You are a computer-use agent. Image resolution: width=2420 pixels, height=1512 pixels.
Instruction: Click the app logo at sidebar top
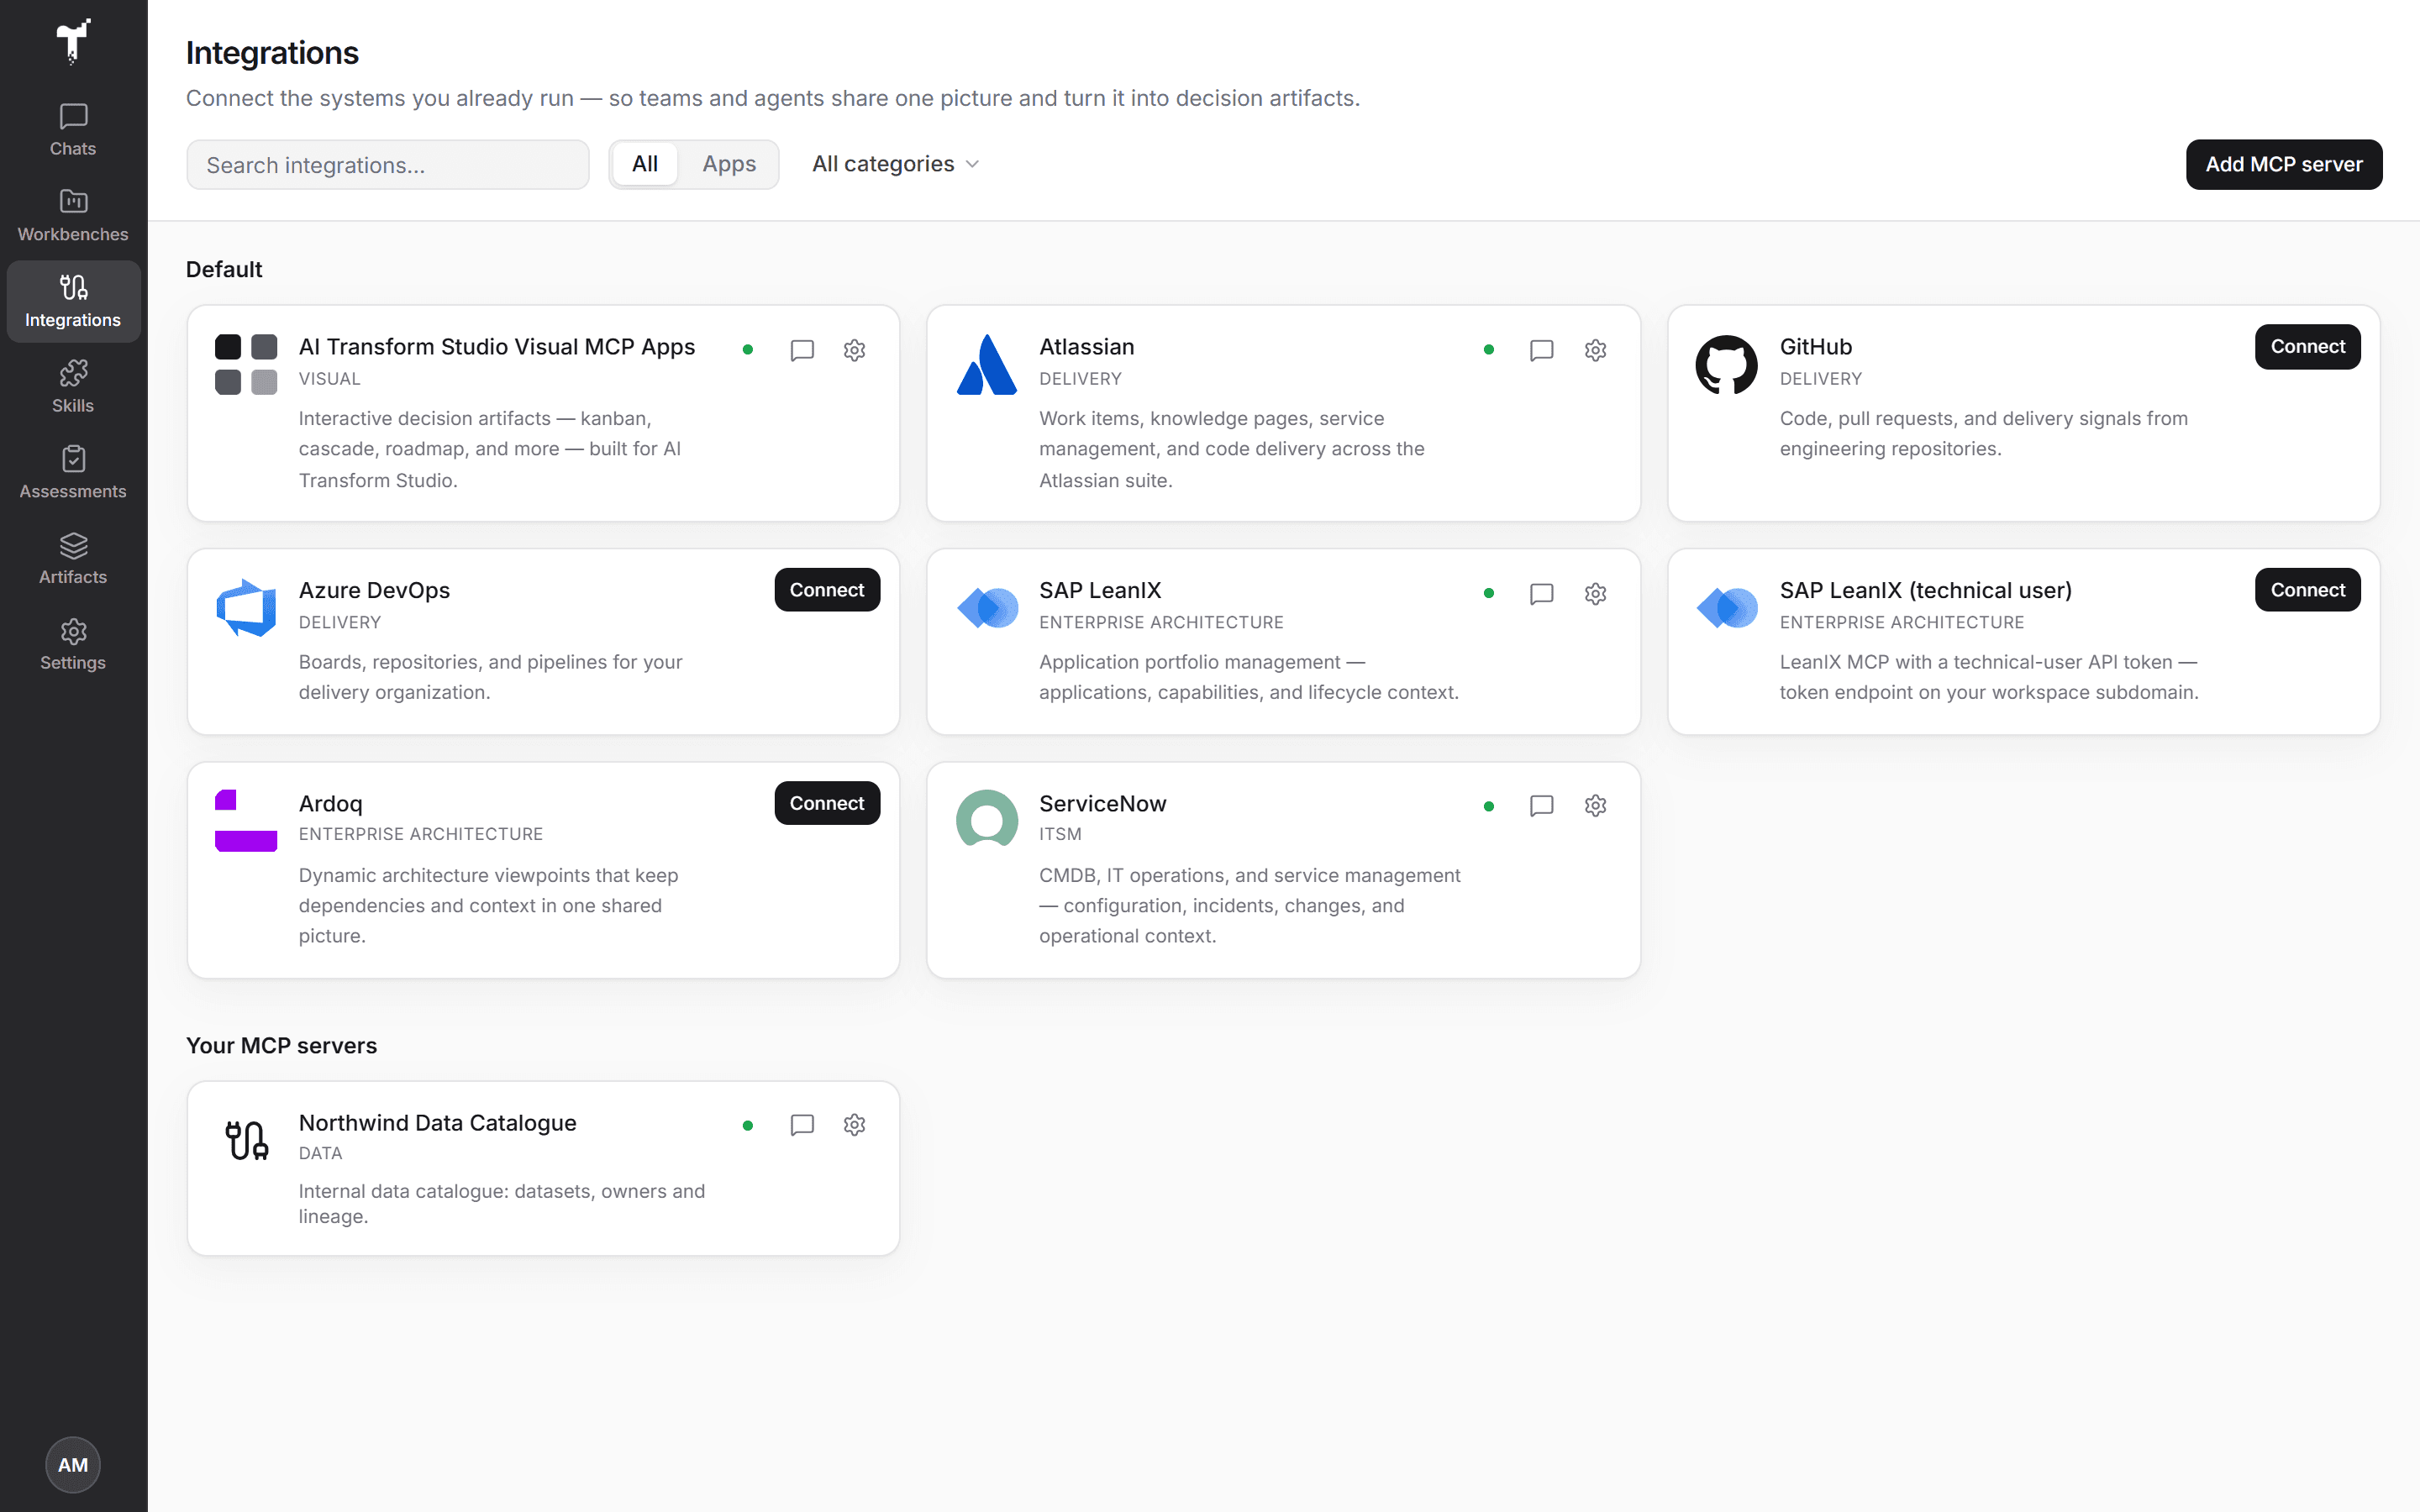[73, 41]
